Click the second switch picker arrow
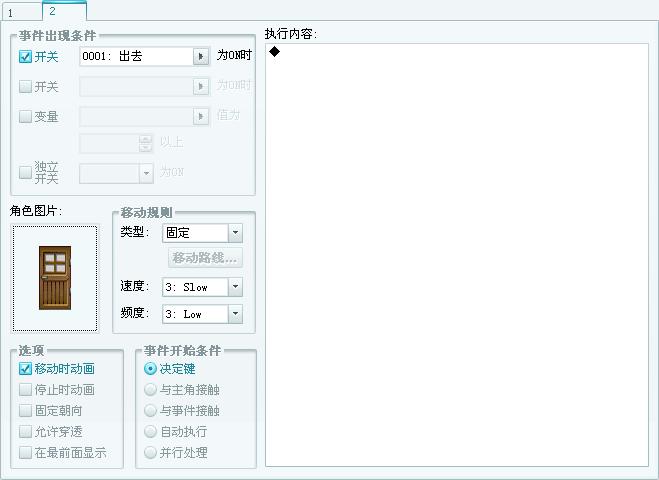Screen dimensions: 659x480 click(201, 87)
